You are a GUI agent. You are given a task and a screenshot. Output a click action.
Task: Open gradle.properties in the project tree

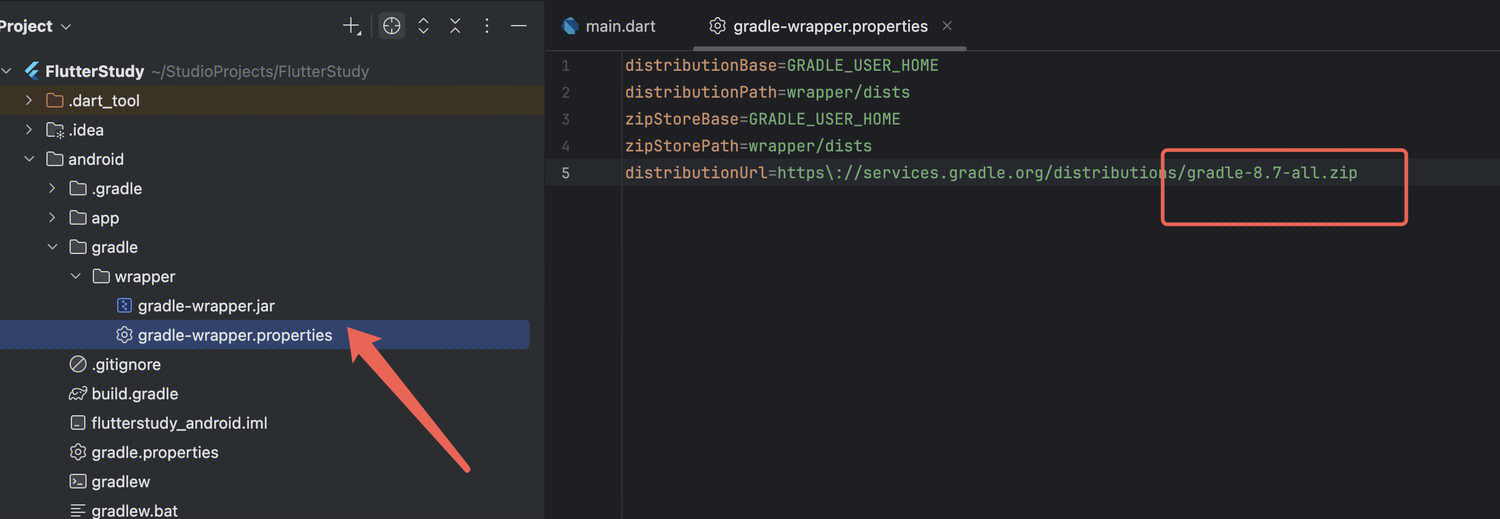pos(154,452)
